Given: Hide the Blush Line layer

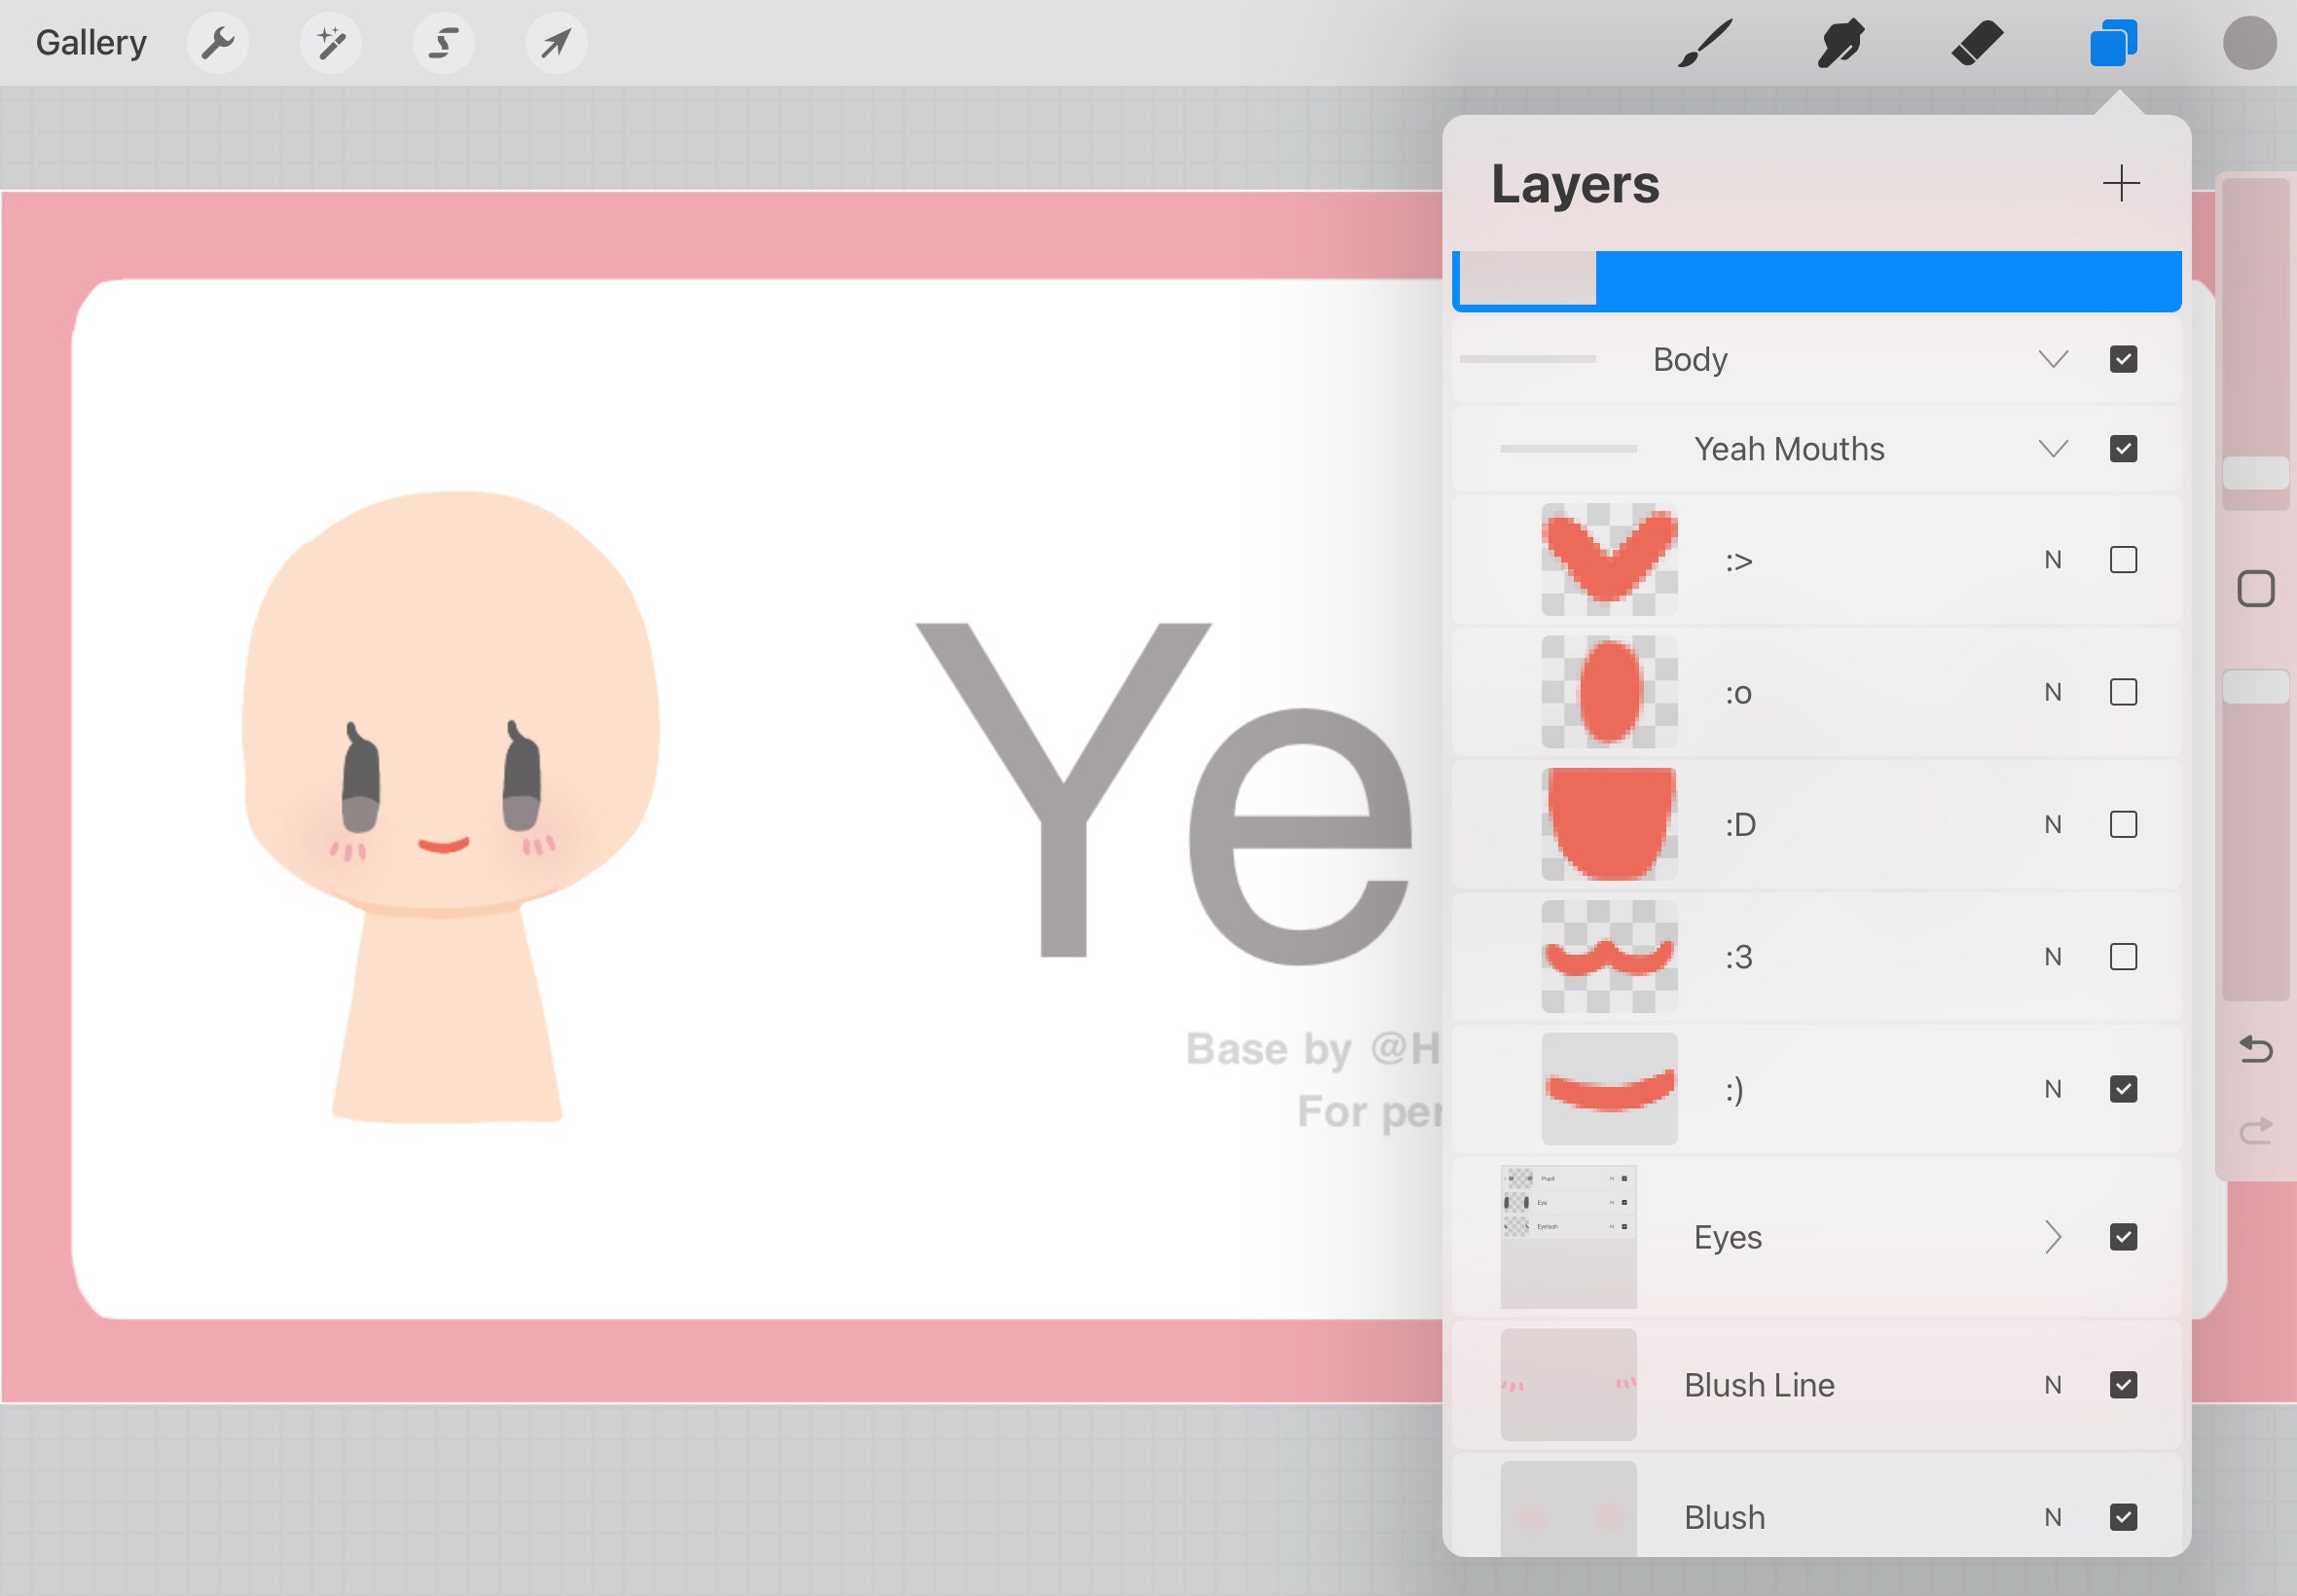Looking at the screenshot, I should pyautogui.click(x=2123, y=1384).
